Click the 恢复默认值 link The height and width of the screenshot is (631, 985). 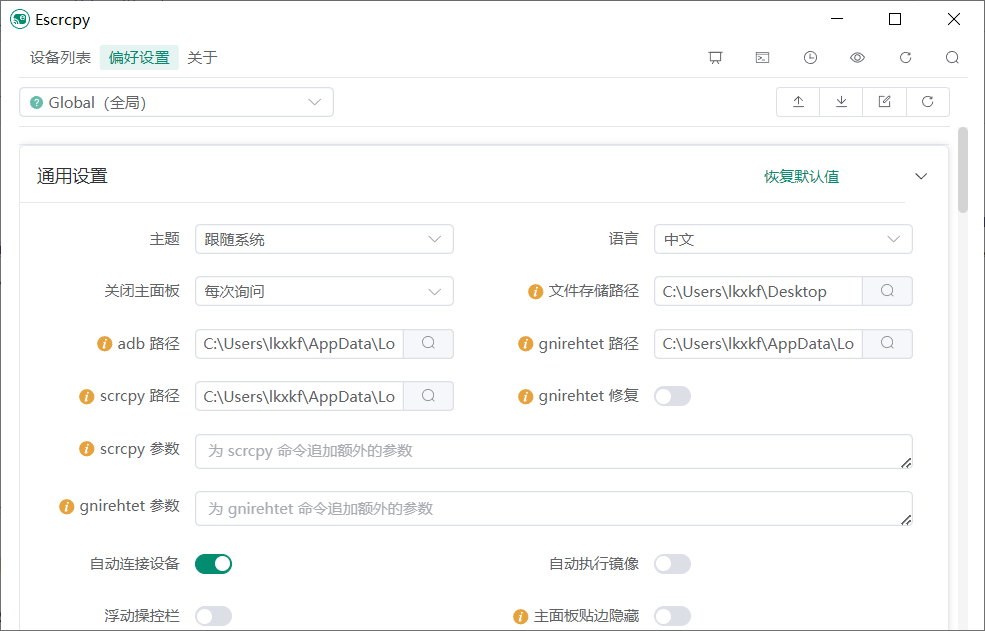coord(801,176)
